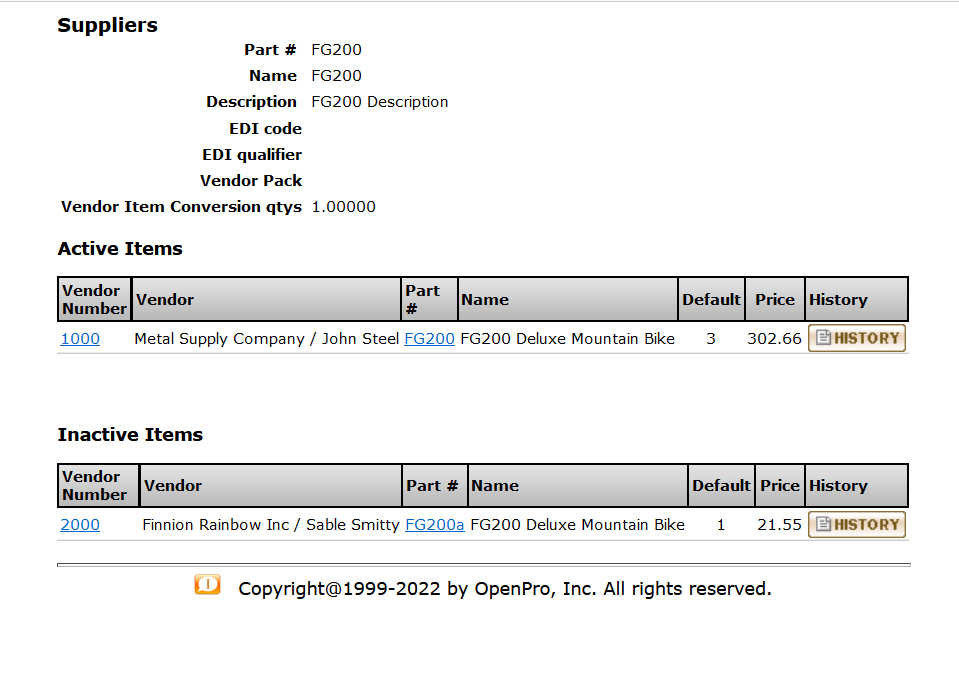Click Default column header in Active Items table
Image resolution: width=959 pixels, height=676 pixels.
click(711, 300)
